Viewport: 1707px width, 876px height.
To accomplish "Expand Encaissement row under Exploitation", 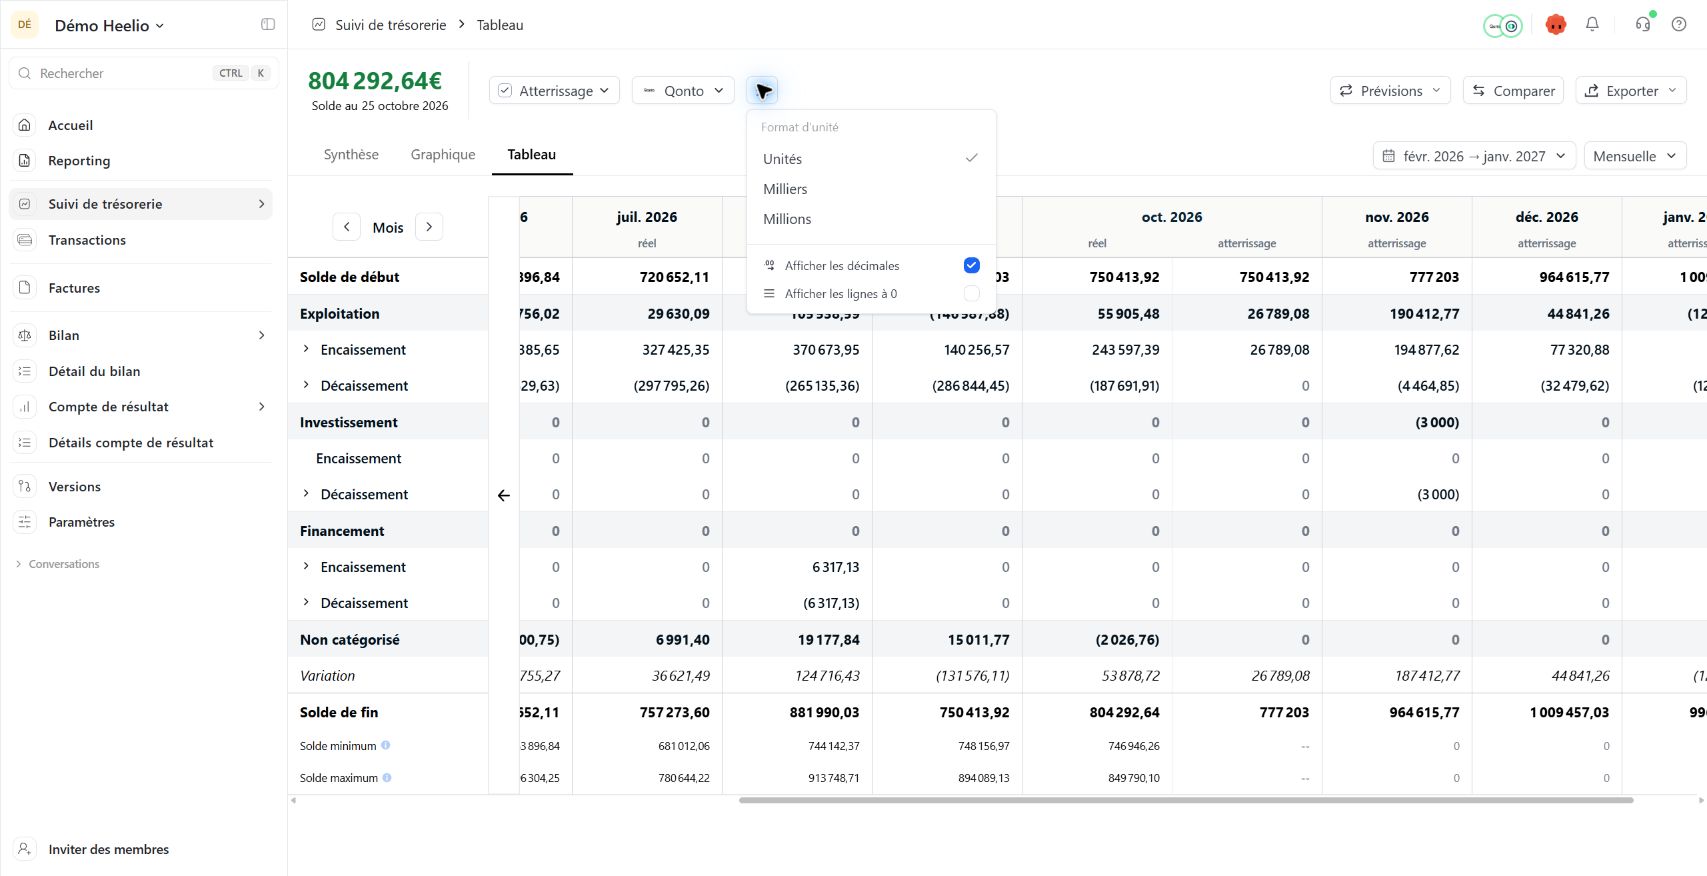I will tap(306, 350).
